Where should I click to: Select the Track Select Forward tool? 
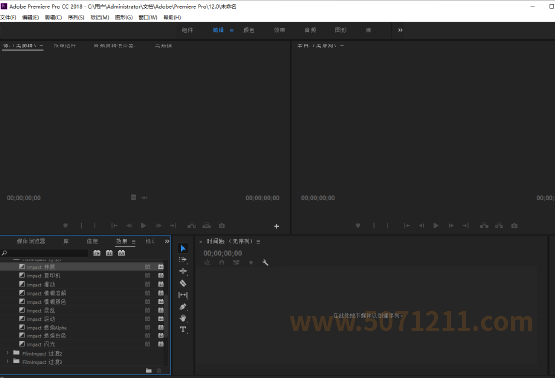click(x=183, y=260)
